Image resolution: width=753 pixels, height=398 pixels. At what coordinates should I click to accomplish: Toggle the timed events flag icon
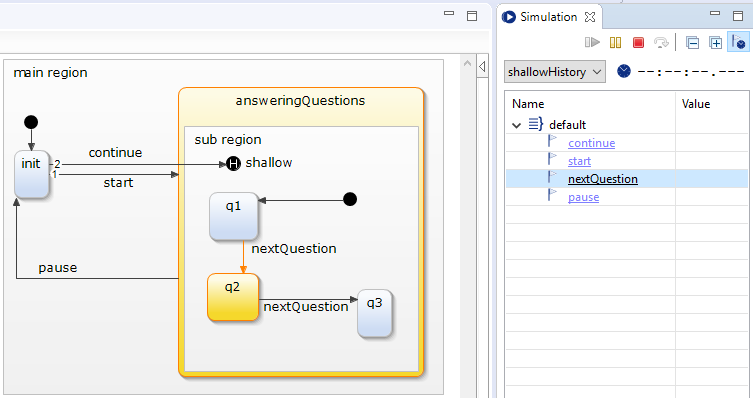[739, 42]
